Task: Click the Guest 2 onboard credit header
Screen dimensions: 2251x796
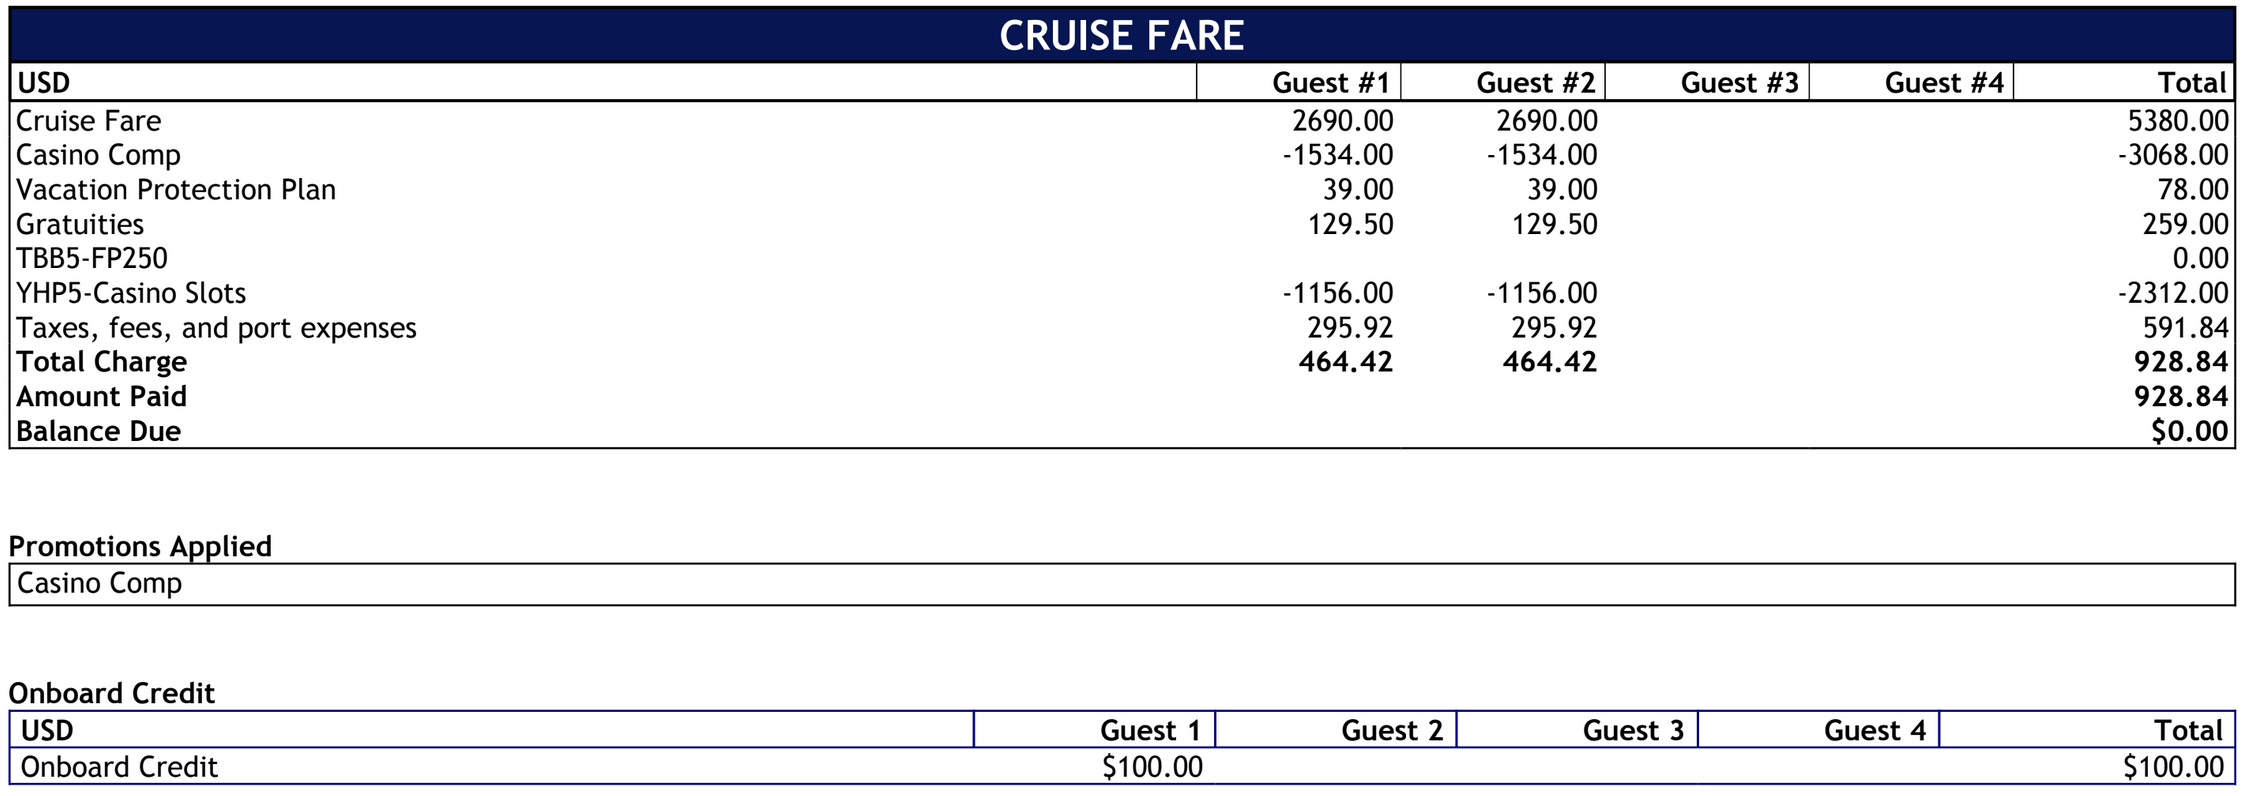Action: coord(1391,731)
